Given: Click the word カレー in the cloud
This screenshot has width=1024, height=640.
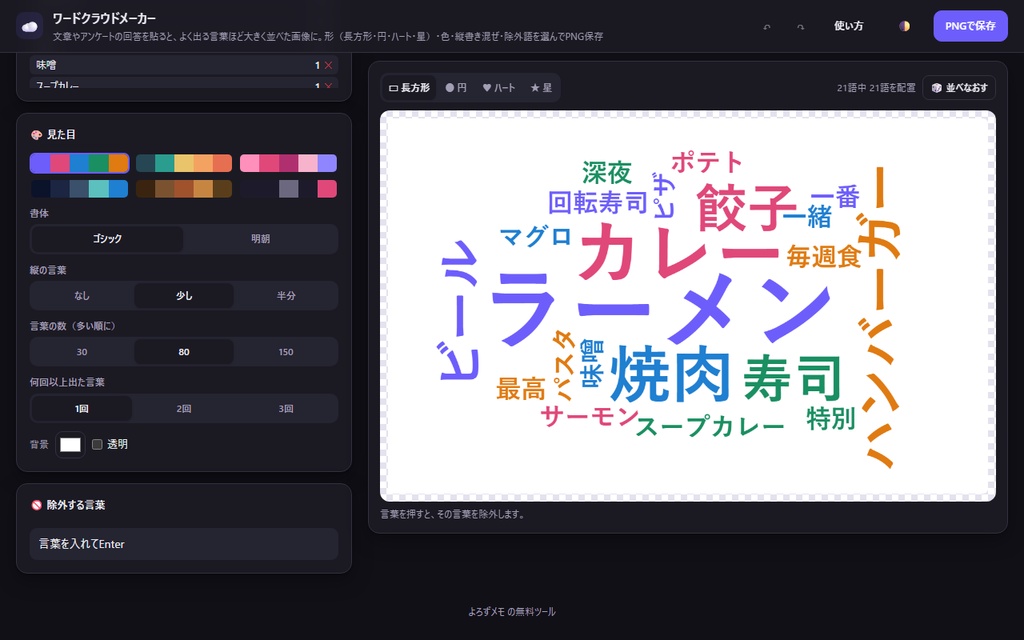Looking at the screenshot, I should pos(679,252).
